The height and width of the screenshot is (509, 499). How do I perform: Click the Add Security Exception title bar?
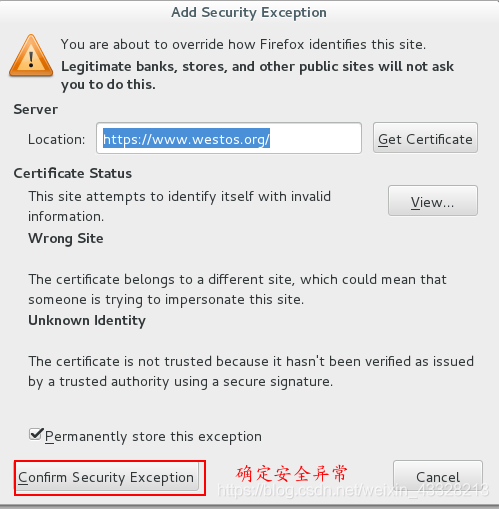[x=249, y=13]
